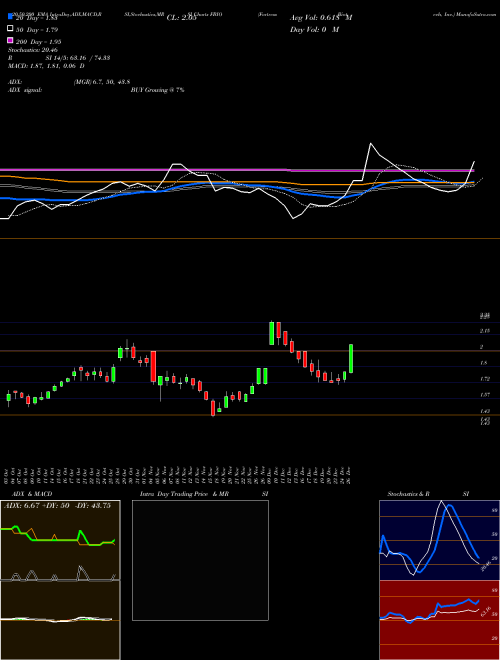This screenshot has height=660, width=500.
Task: Click the blue 20 Day legend swatch
Action: [x=10, y=16]
